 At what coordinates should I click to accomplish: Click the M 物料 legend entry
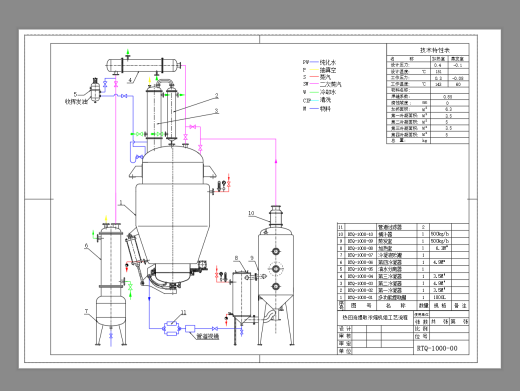(317, 109)
